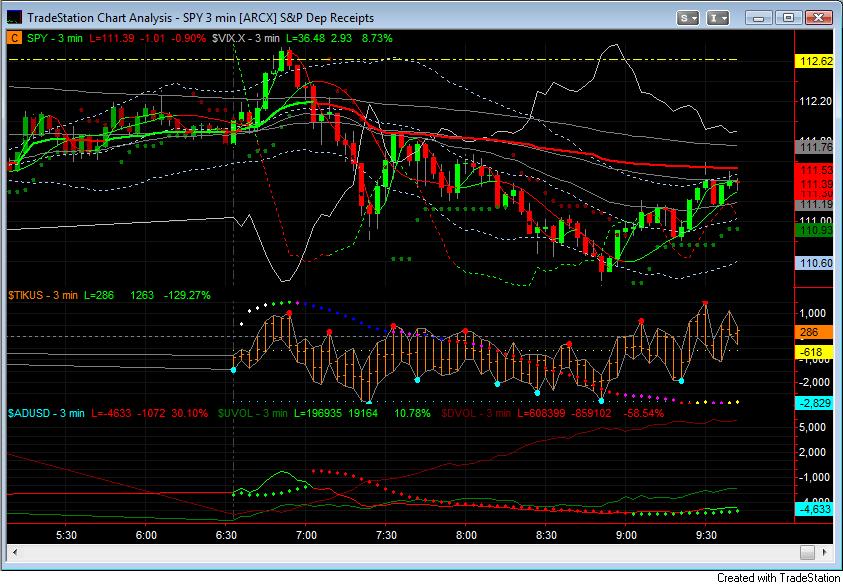Click the 7:00 time axis label
Viewport: 843px width, 584px height.
[x=306, y=536]
